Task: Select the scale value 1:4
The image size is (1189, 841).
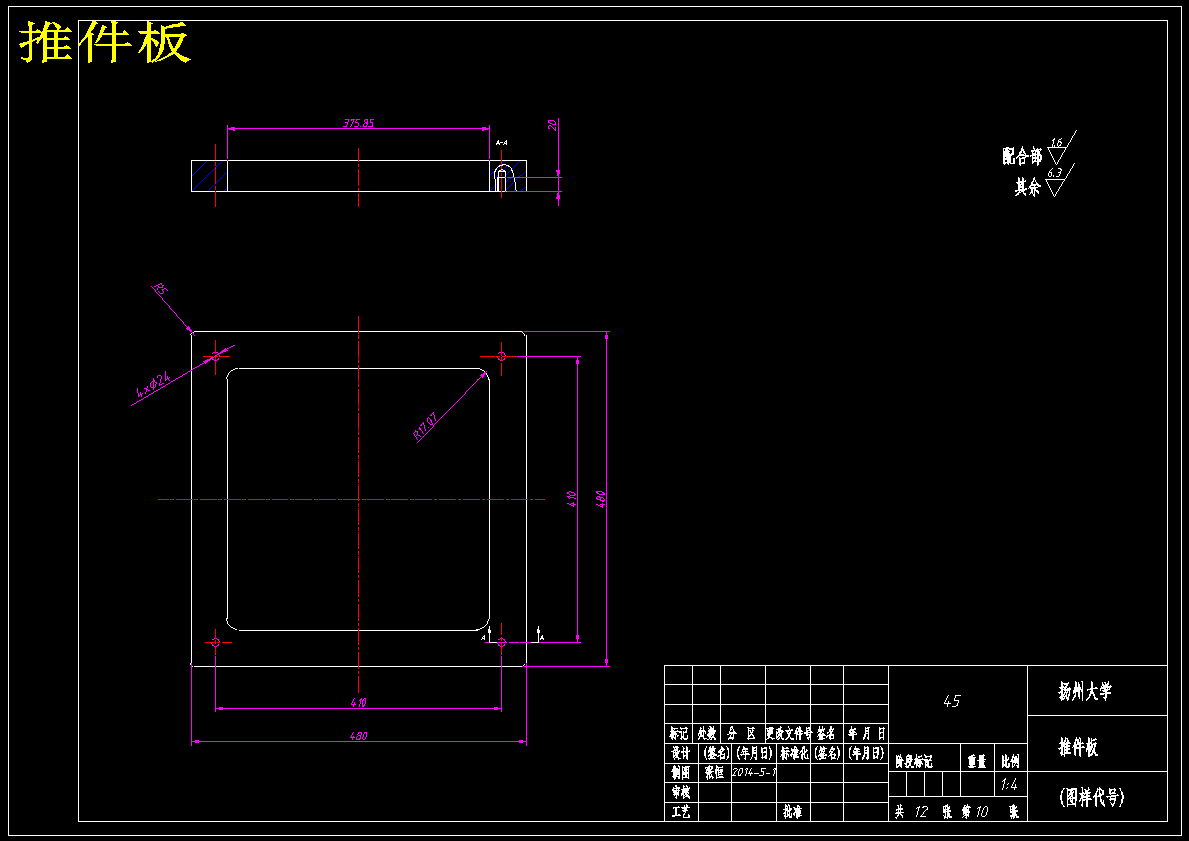Action: [1009, 785]
